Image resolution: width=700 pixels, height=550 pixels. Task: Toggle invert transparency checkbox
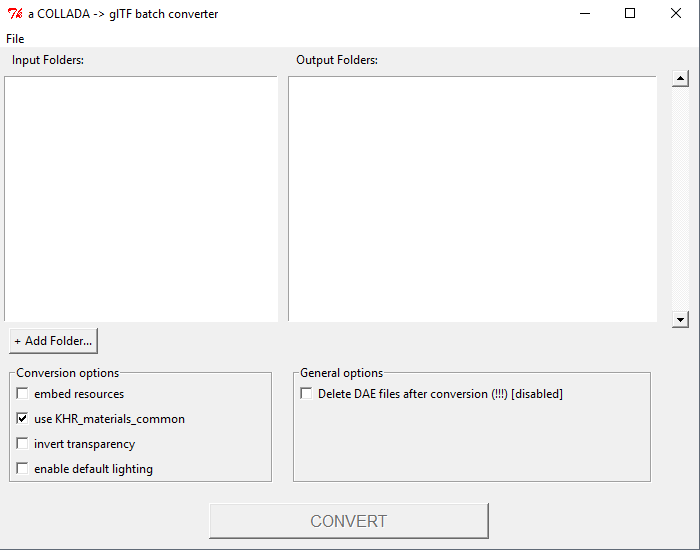click(22, 444)
